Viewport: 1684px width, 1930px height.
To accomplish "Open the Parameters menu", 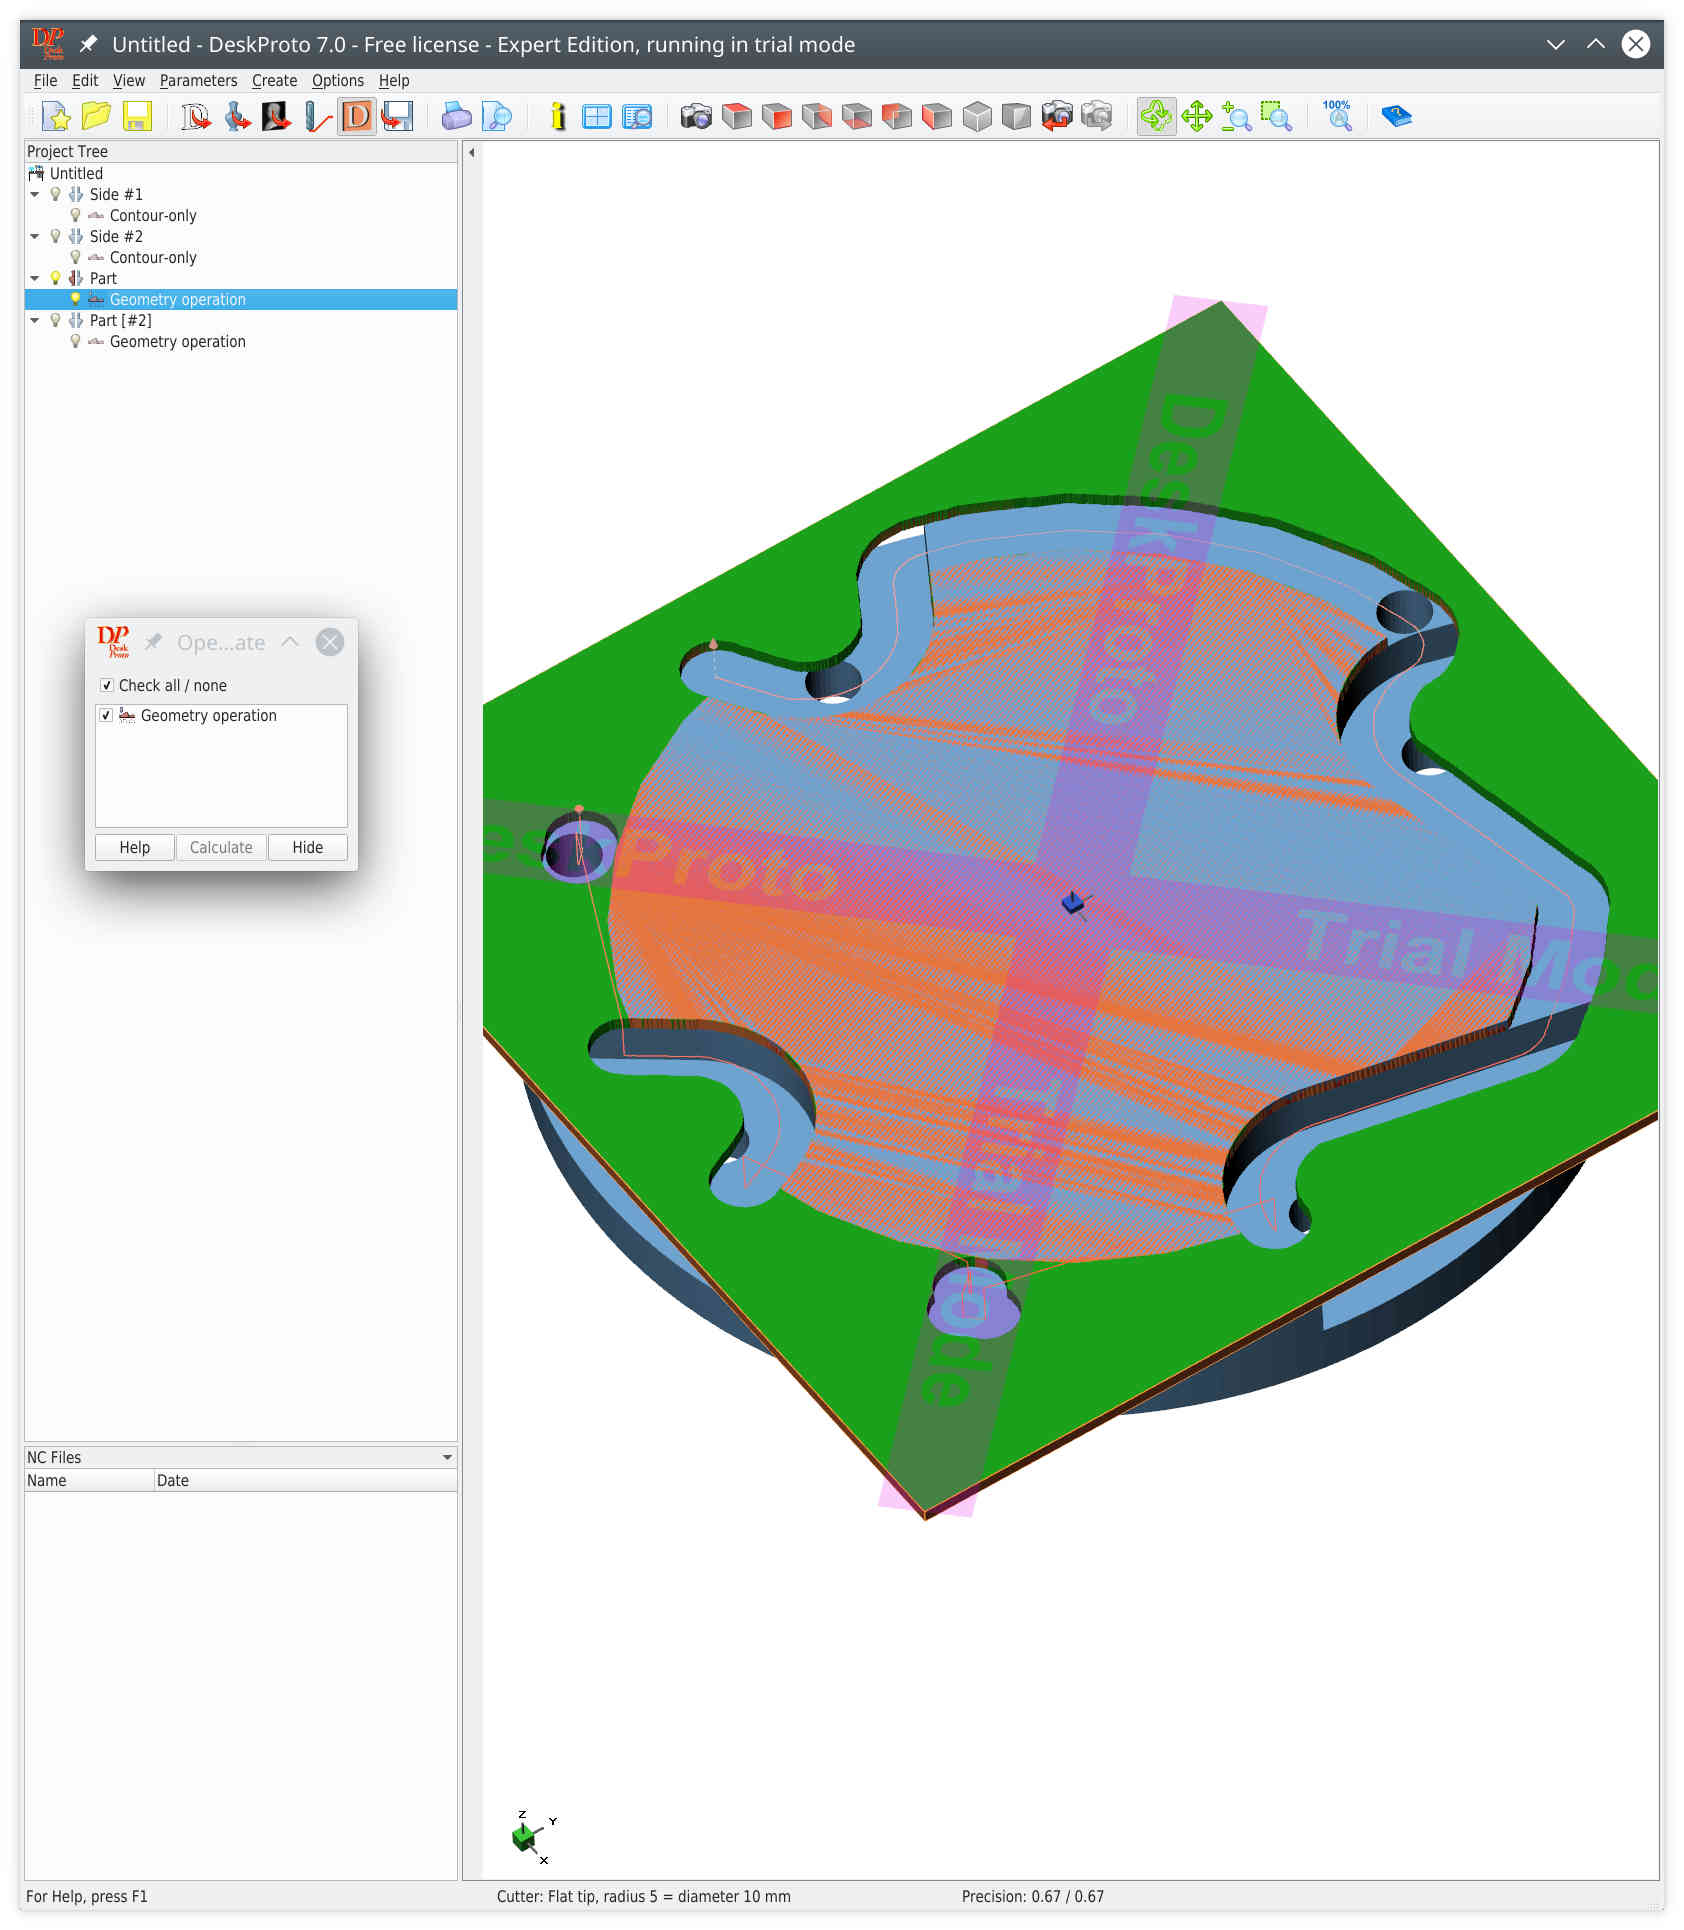I will point(198,81).
